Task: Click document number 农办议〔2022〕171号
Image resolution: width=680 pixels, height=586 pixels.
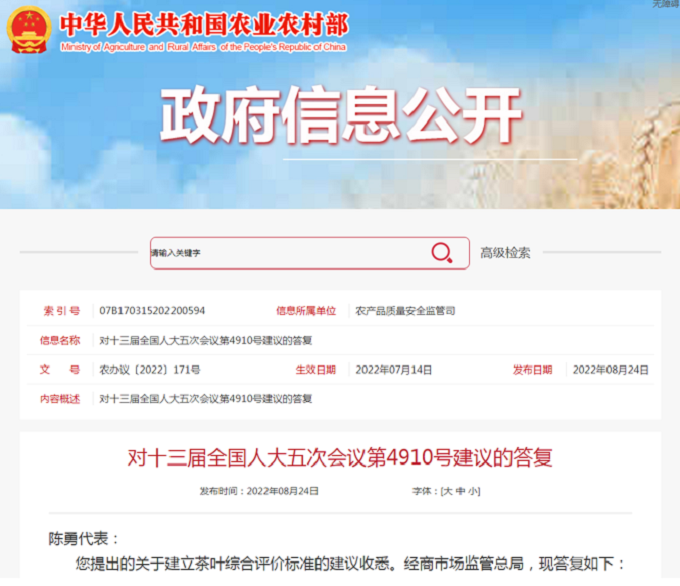Action: point(150,370)
